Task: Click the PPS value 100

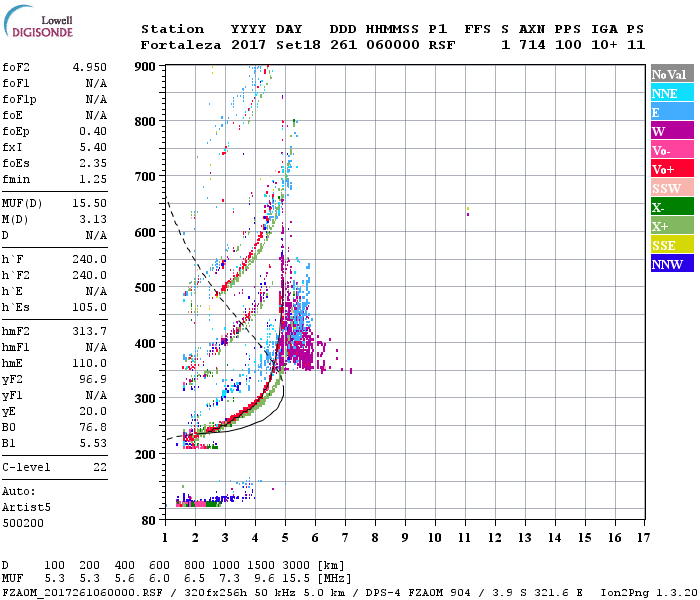Action: (568, 45)
